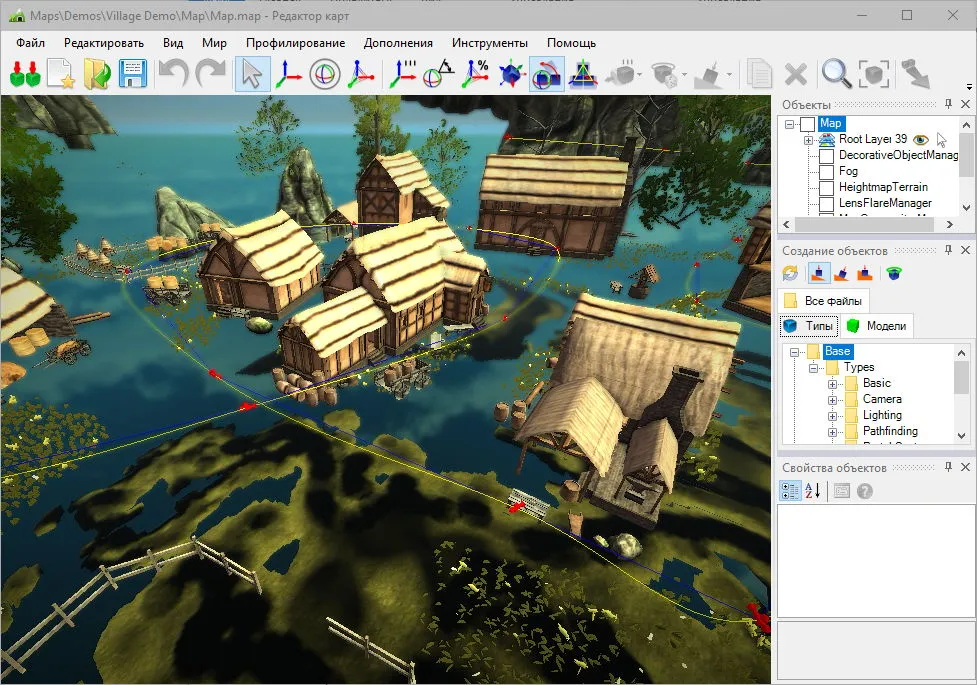Open the magnifying glass search tool
This screenshot has width=977, height=685.
tap(836, 74)
